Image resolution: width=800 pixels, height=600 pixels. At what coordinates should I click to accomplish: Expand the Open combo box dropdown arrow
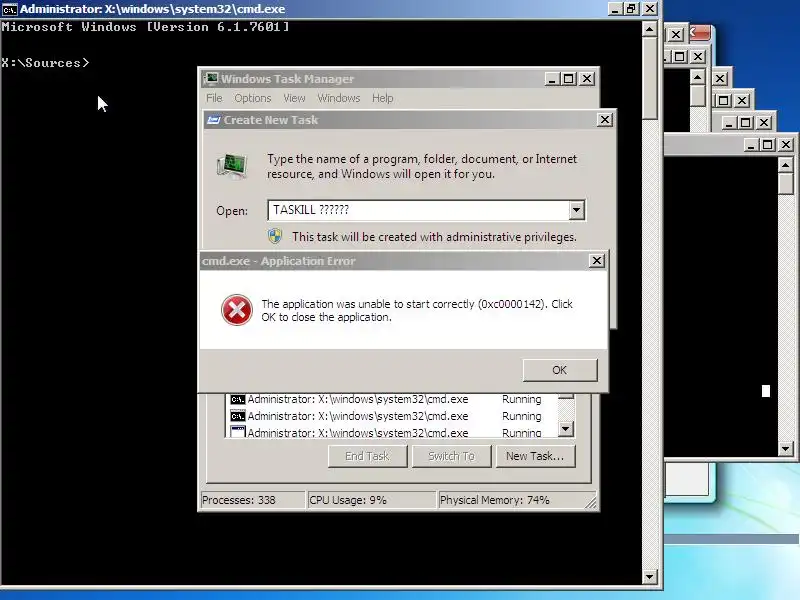pos(577,210)
